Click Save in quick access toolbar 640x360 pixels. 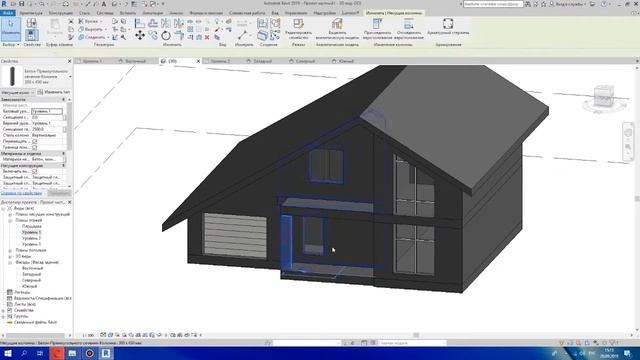[x=21, y=4]
